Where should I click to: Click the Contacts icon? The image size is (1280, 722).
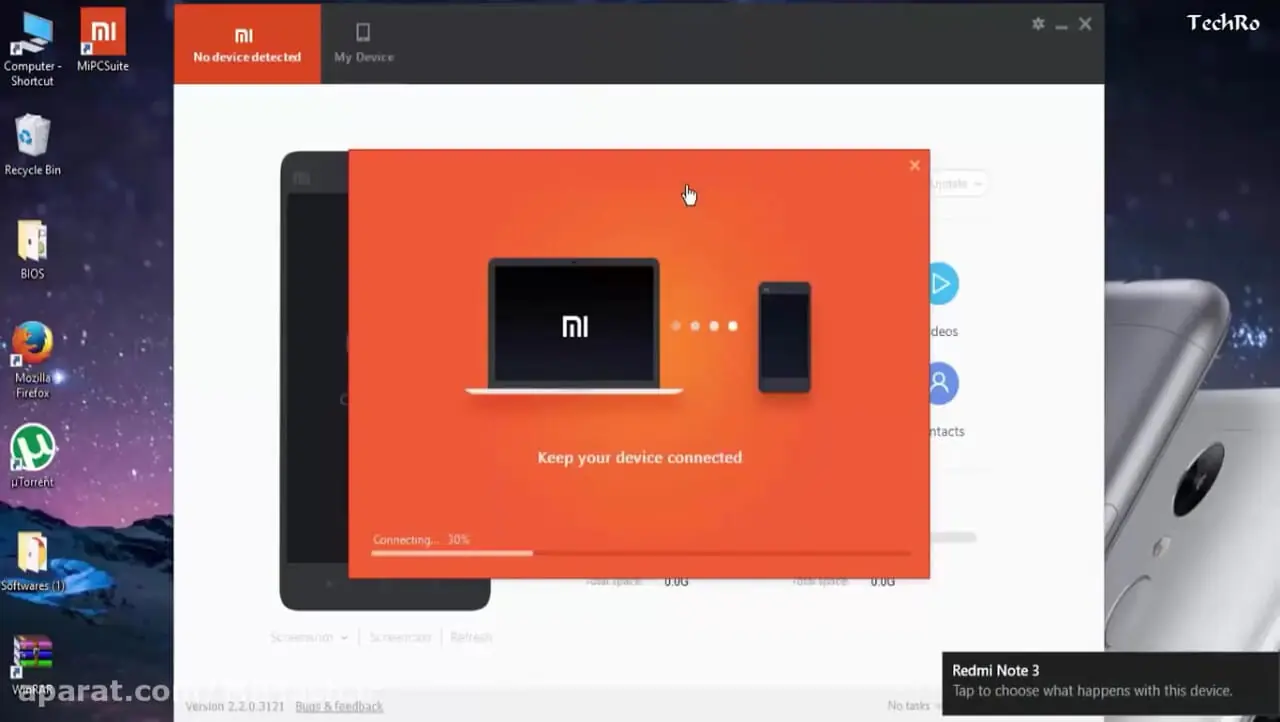[941, 384]
